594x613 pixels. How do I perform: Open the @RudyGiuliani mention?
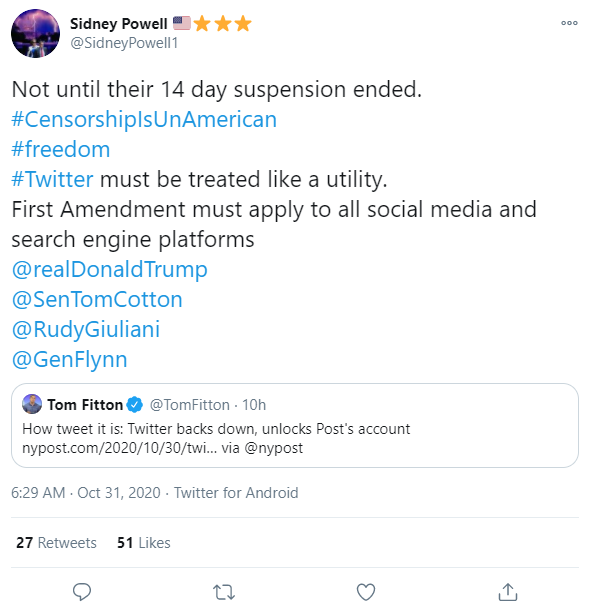tap(86, 330)
